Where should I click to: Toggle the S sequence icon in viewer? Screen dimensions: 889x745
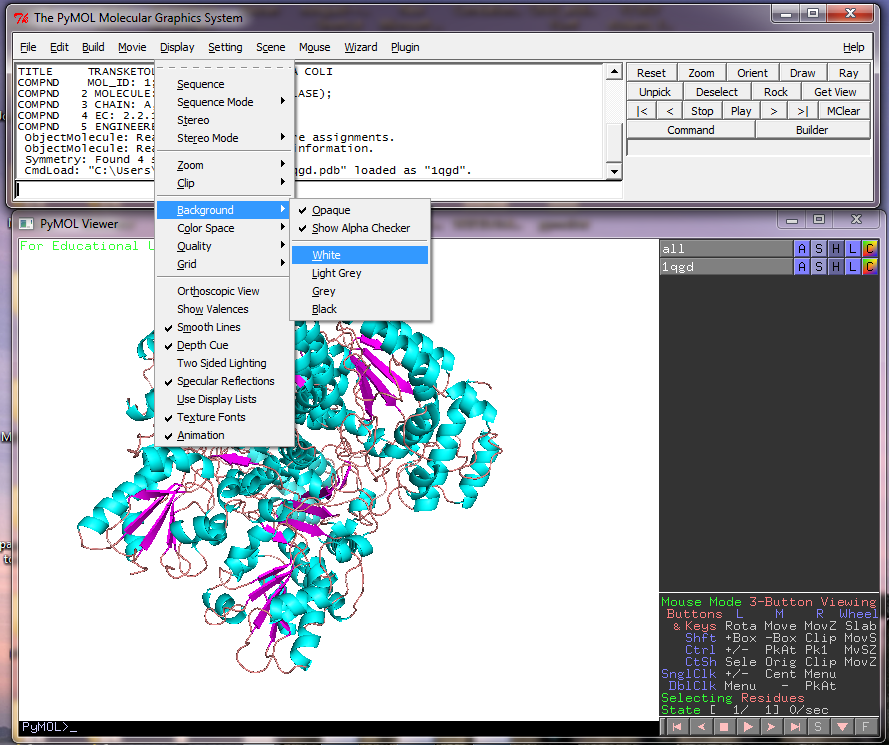click(x=817, y=727)
